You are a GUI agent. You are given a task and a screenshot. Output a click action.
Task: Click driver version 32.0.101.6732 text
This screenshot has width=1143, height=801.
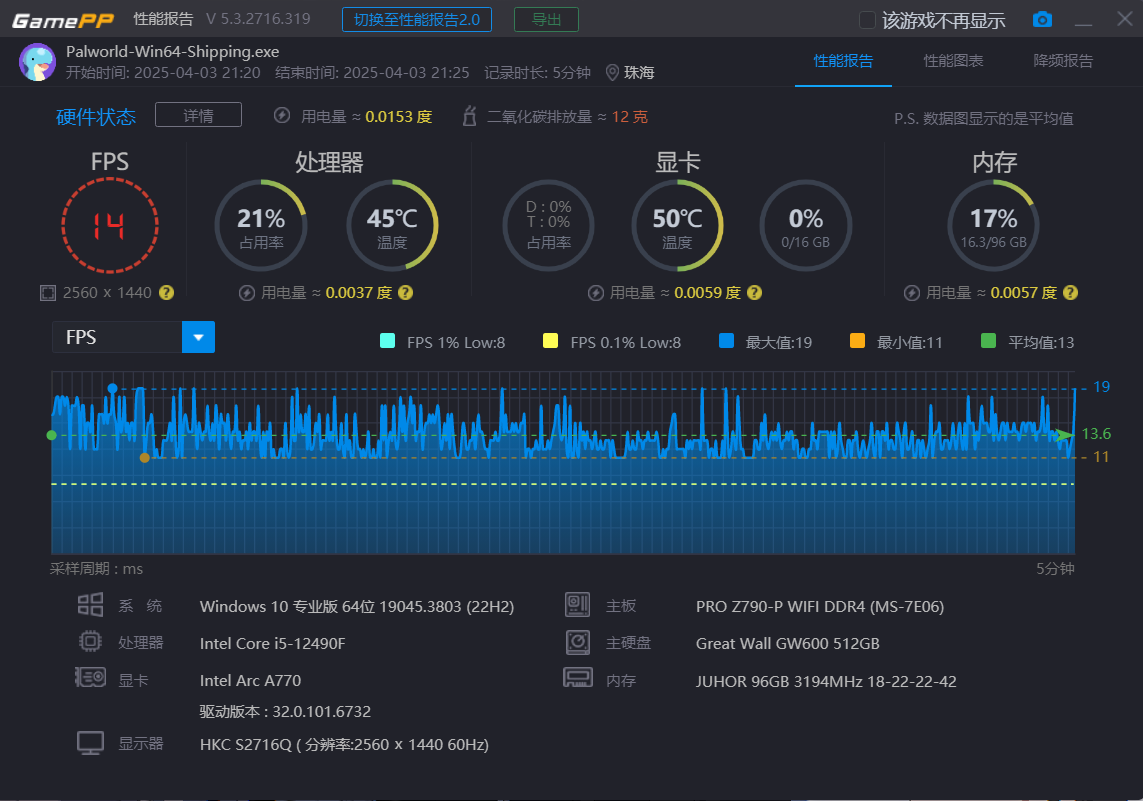[285, 711]
